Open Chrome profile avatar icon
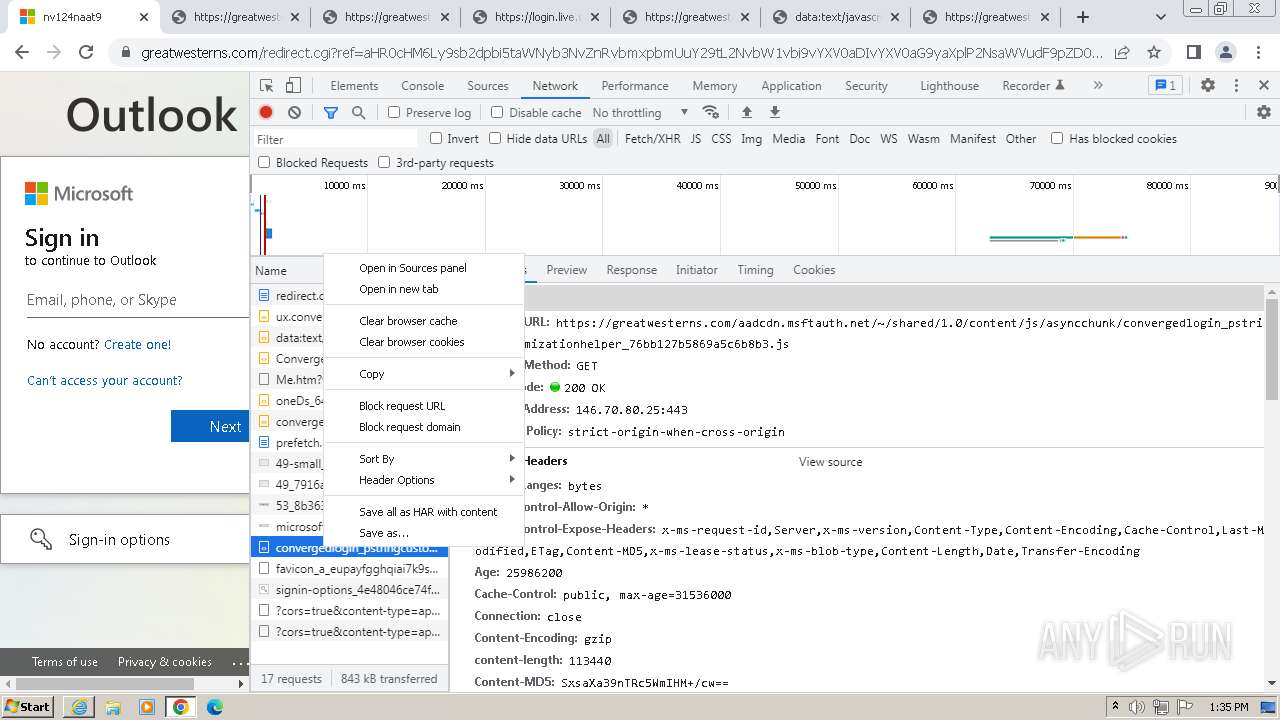1280x720 pixels. point(1225,52)
